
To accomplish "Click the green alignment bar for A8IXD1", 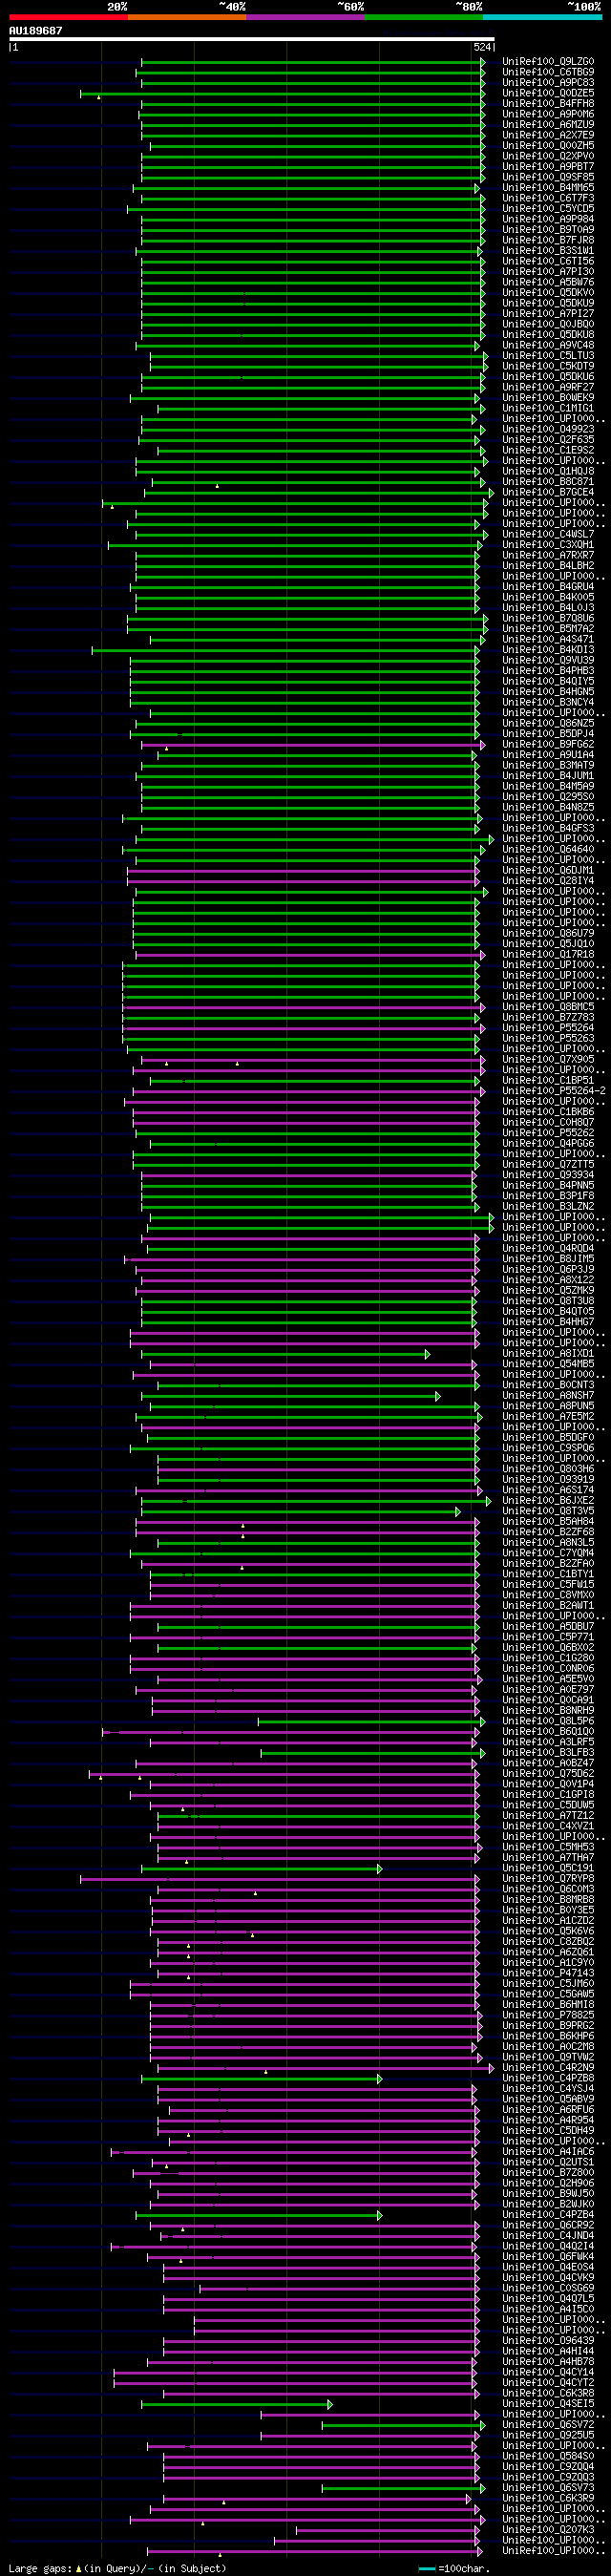I will [286, 1353].
